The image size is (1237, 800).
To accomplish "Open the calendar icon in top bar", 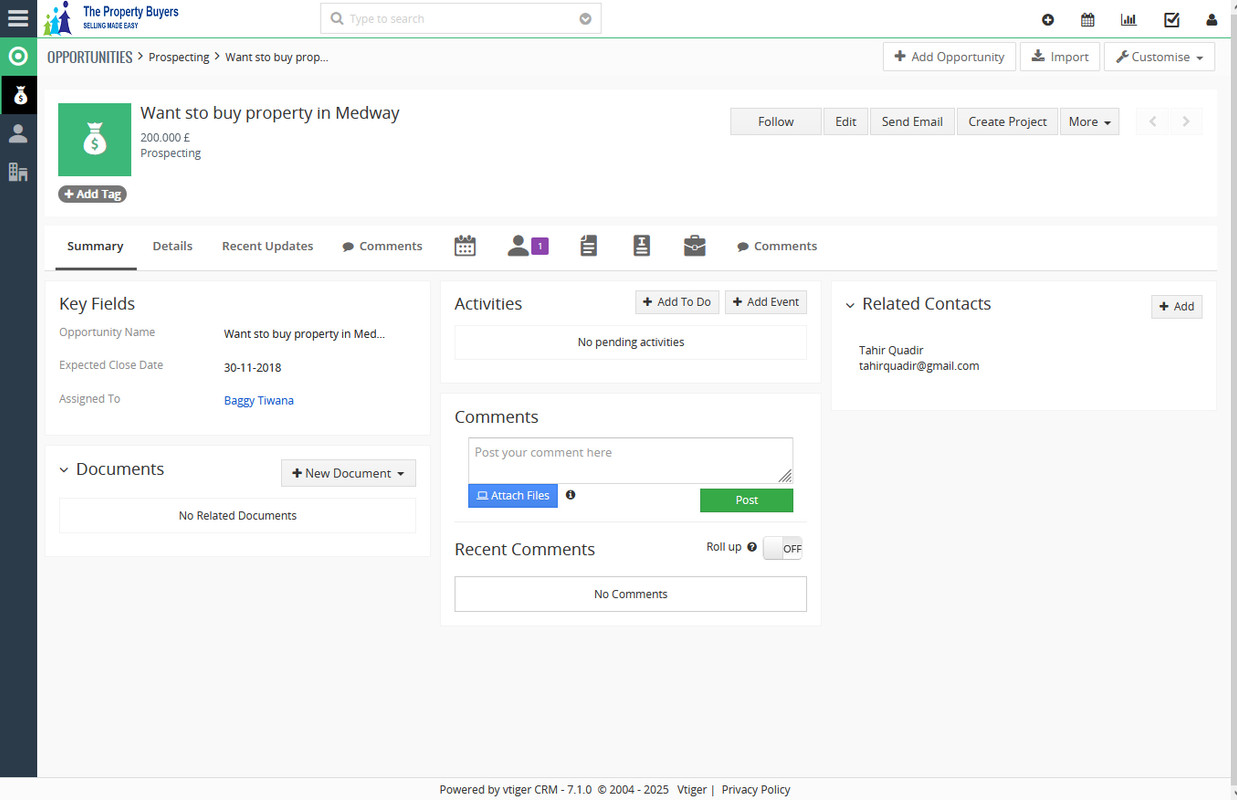I will coord(1087,20).
